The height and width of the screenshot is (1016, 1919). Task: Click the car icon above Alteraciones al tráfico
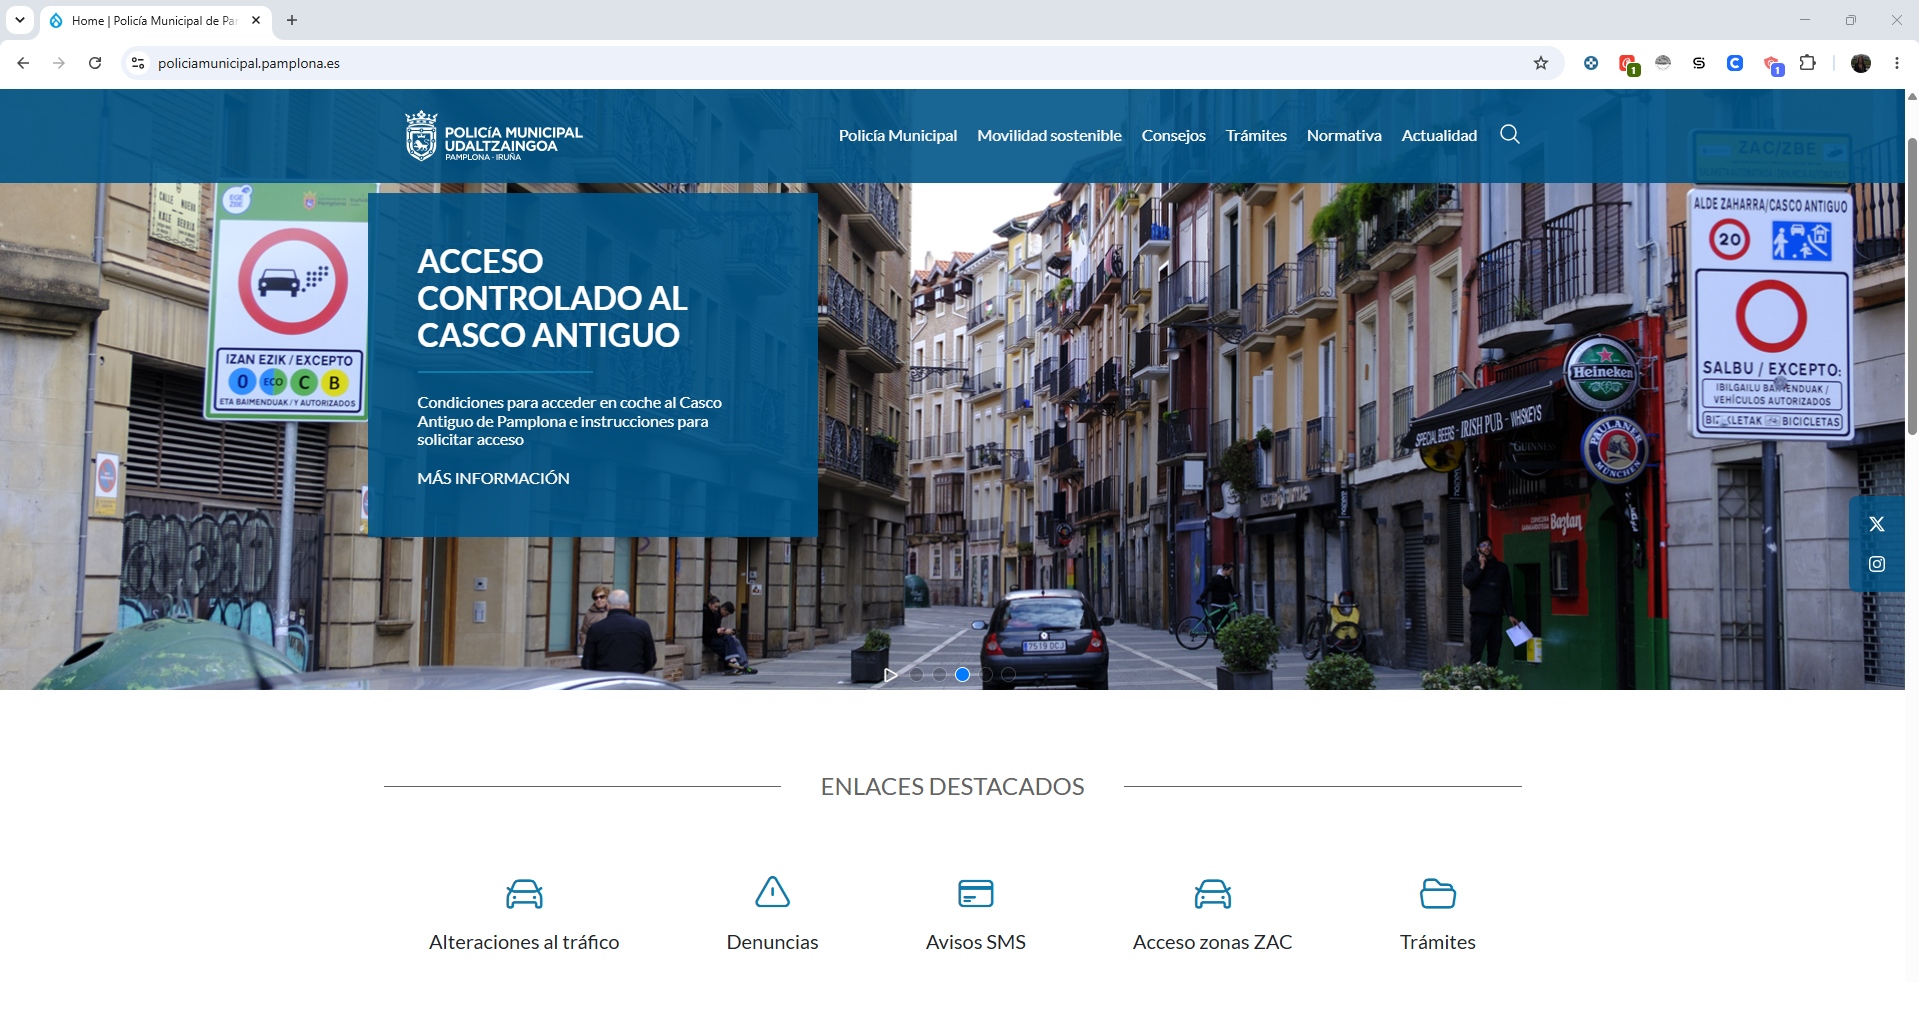point(524,893)
